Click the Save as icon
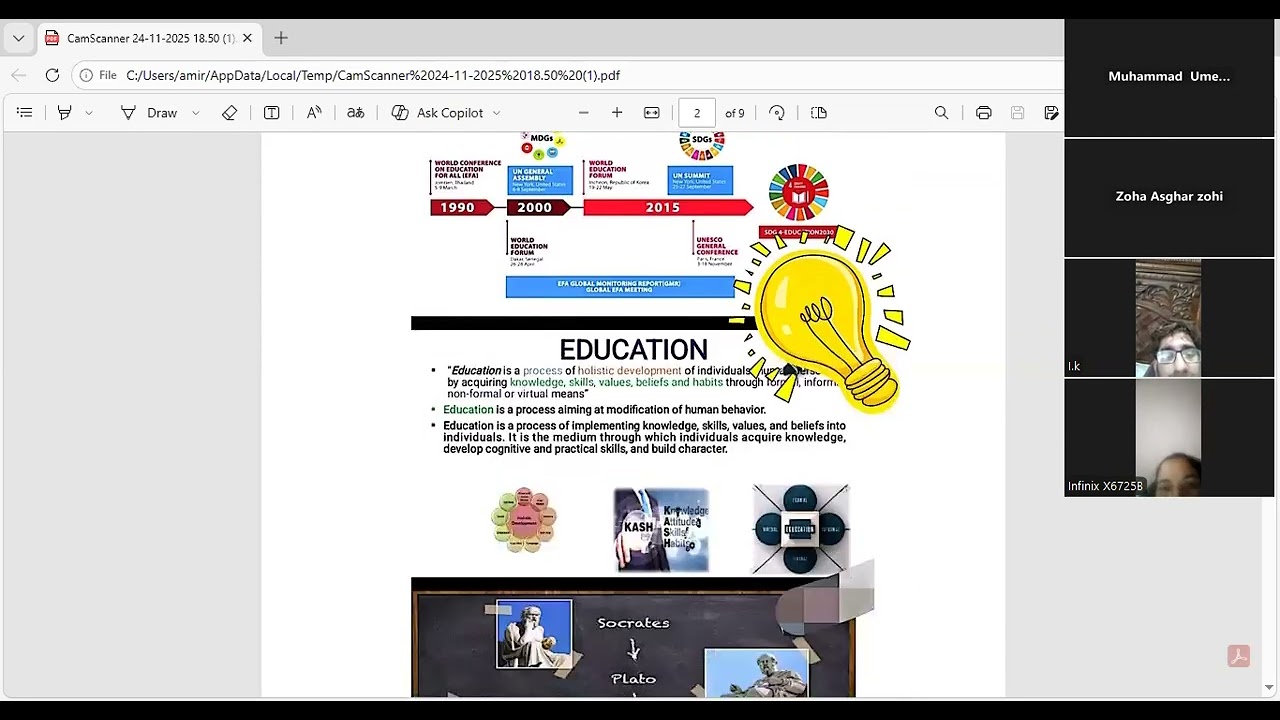Screen dimensions: 1280x720 pos(1051,113)
